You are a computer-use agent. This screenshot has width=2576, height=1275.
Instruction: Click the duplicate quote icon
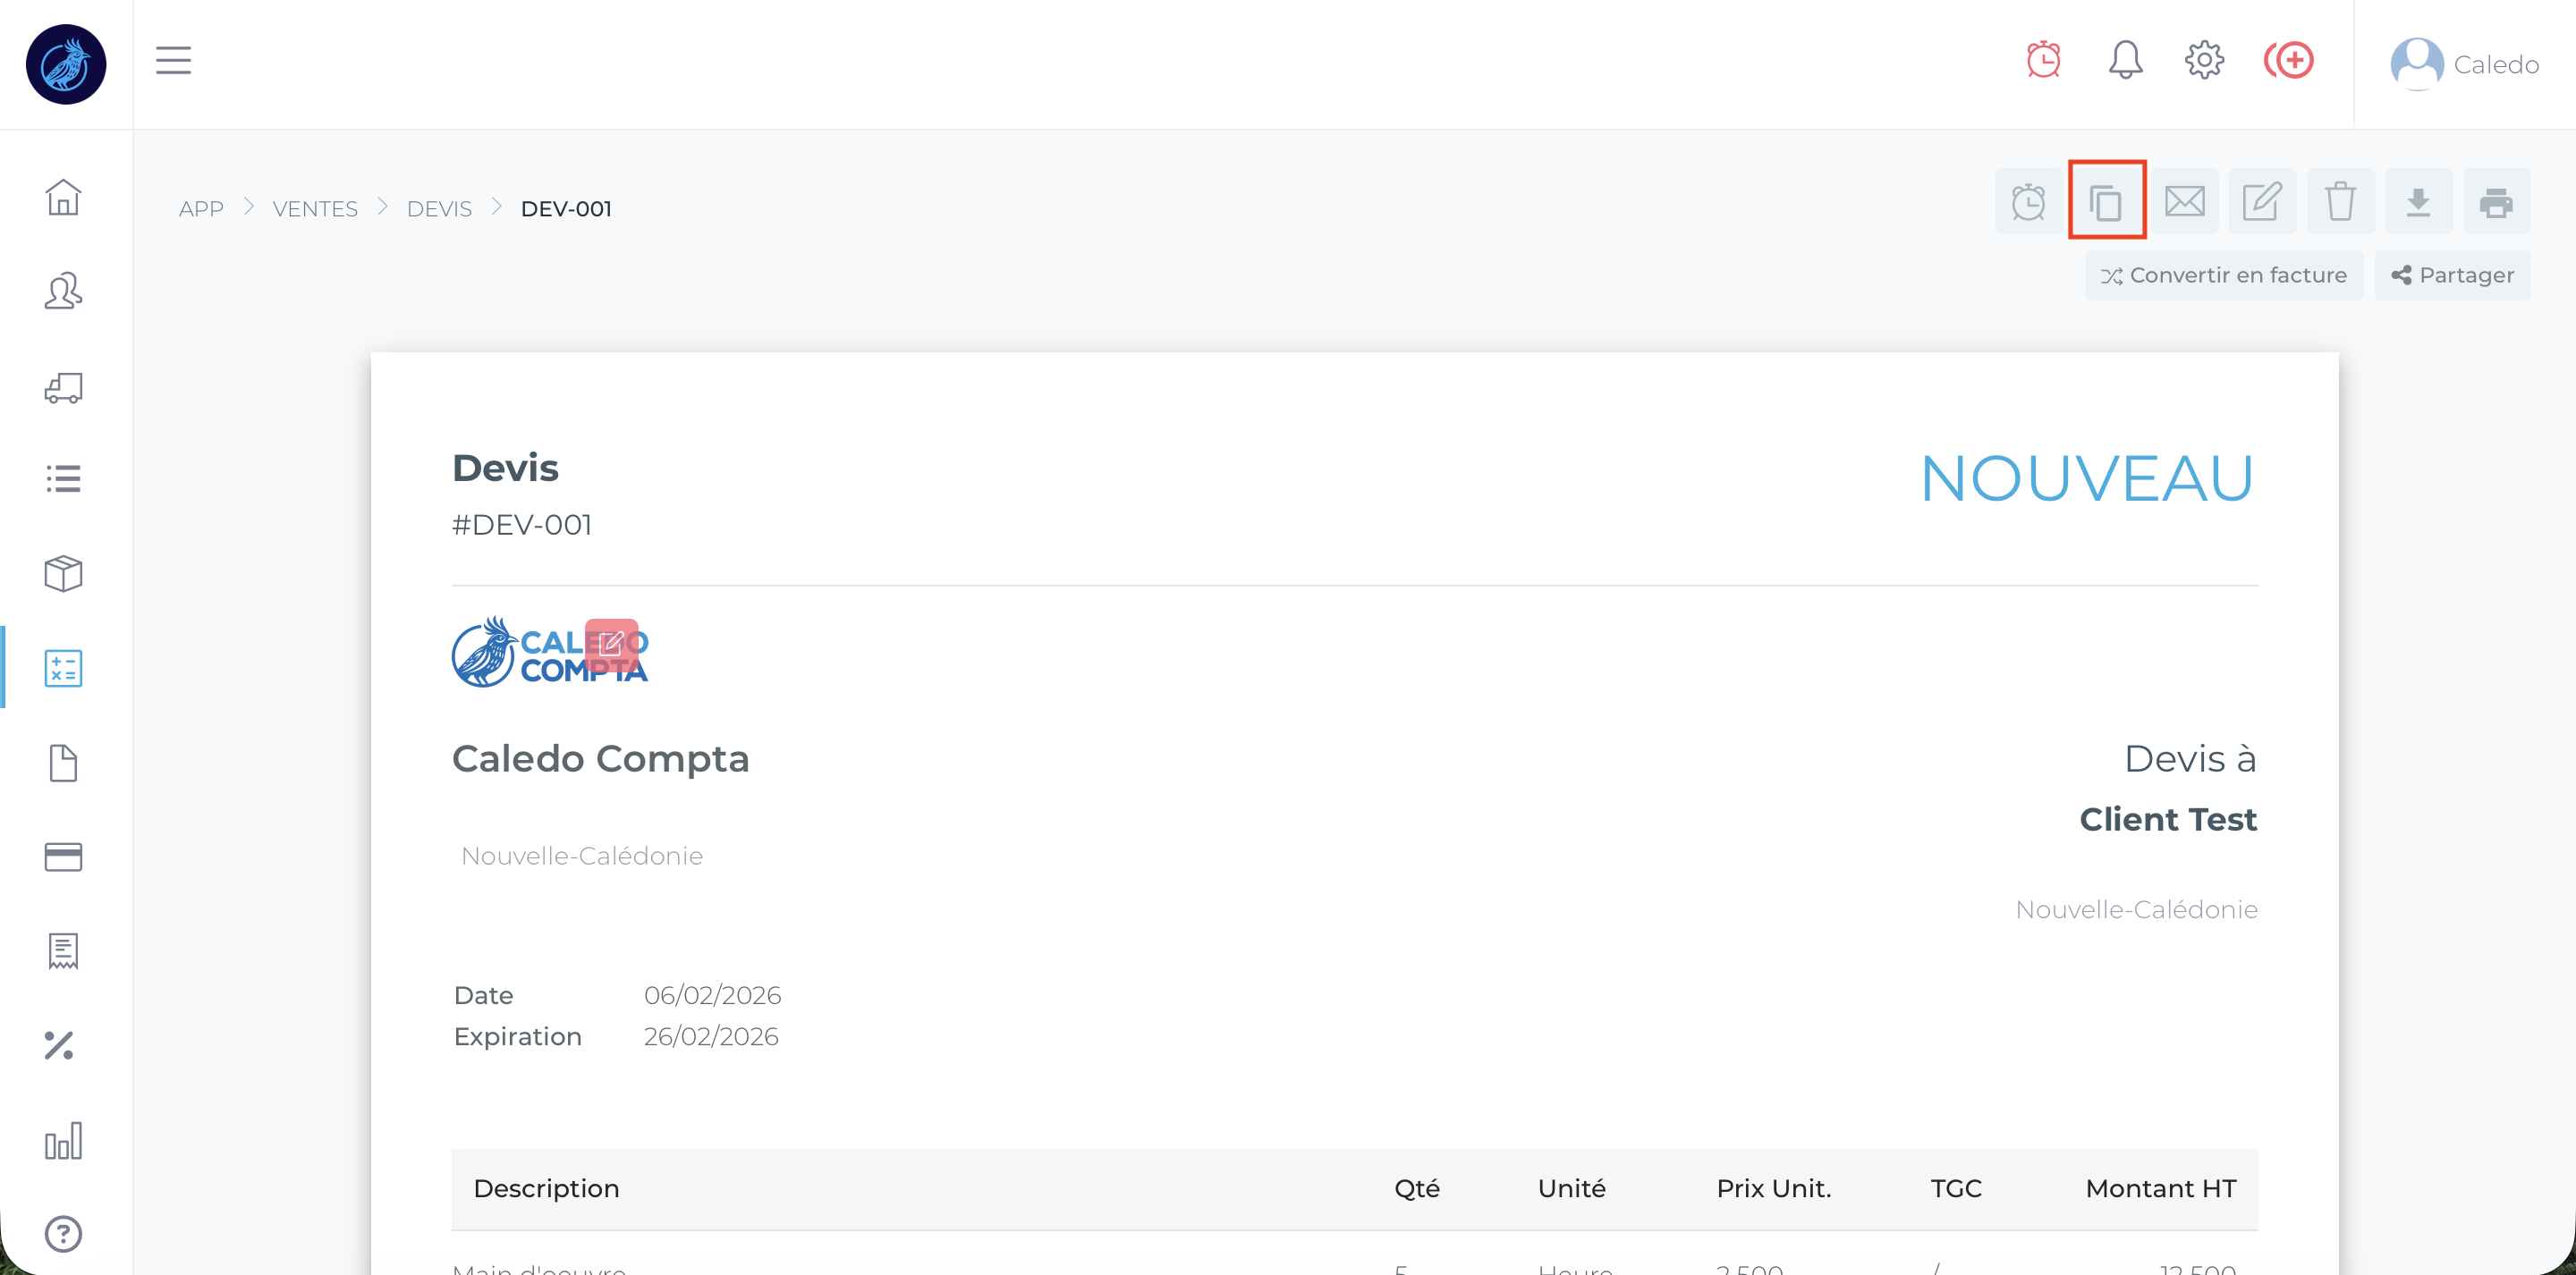tap(2106, 202)
